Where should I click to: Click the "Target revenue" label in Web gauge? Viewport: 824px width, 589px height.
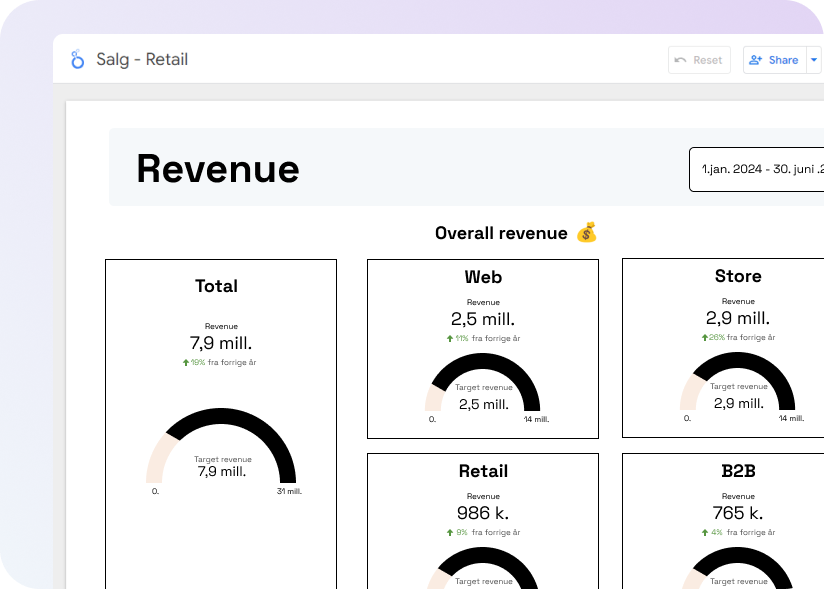pyautogui.click(x=484, y=388)
